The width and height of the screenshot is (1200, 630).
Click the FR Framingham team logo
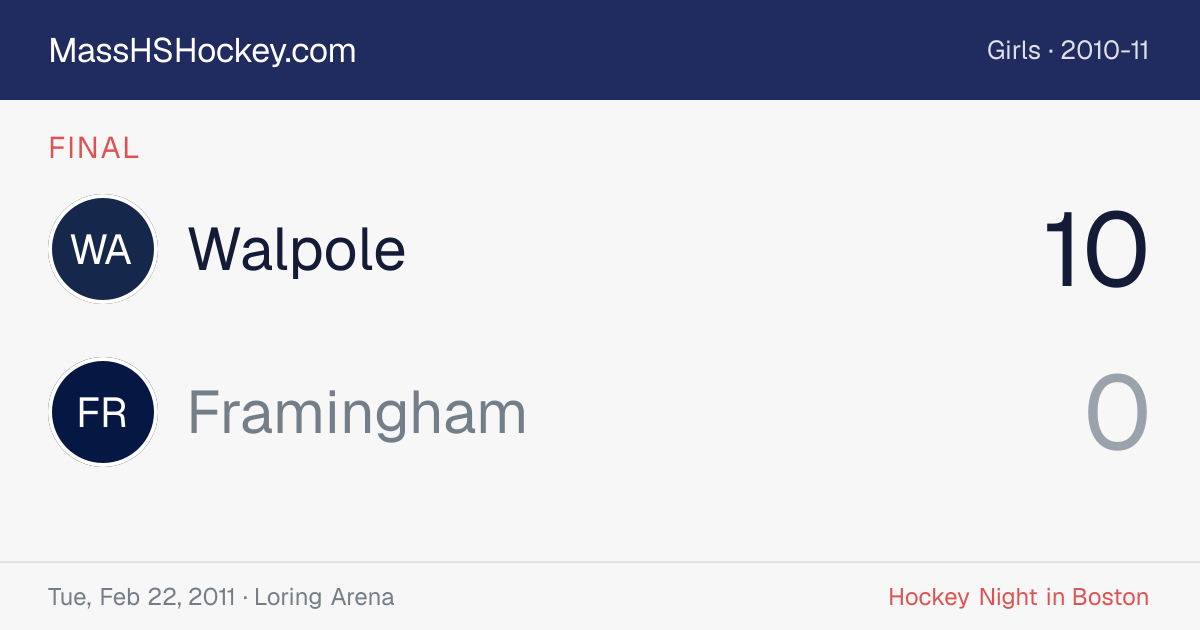click(x=103, y=412)
